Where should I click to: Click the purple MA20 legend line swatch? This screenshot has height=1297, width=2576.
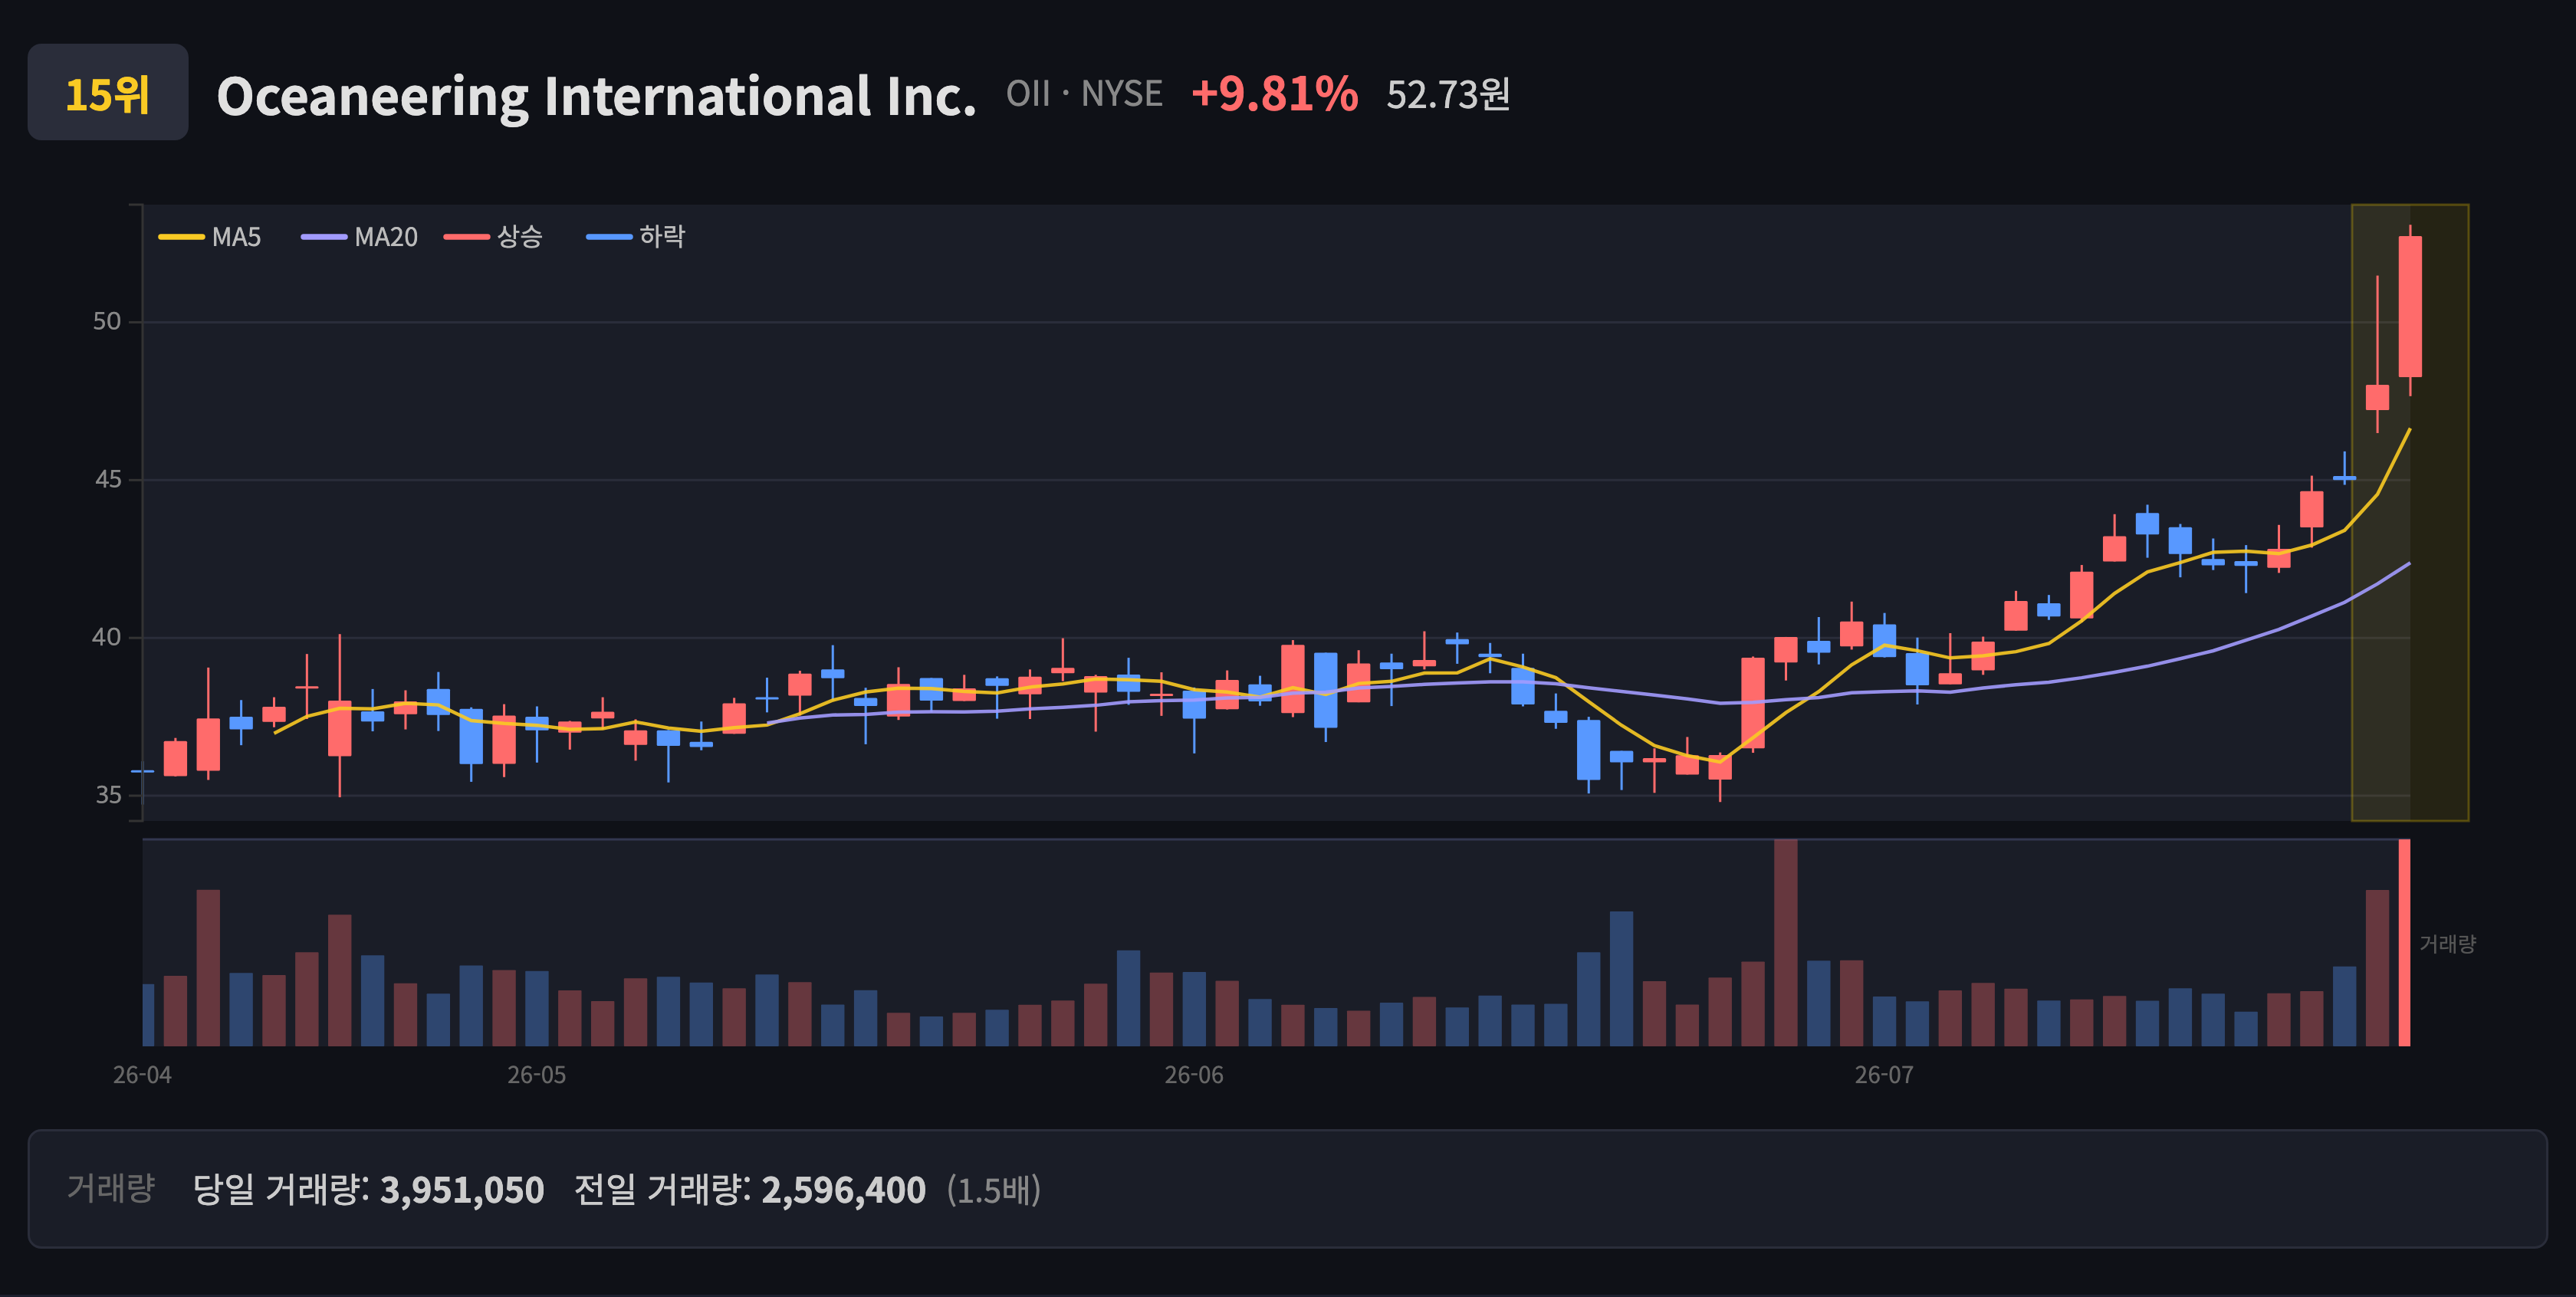[x=324, y=237]
